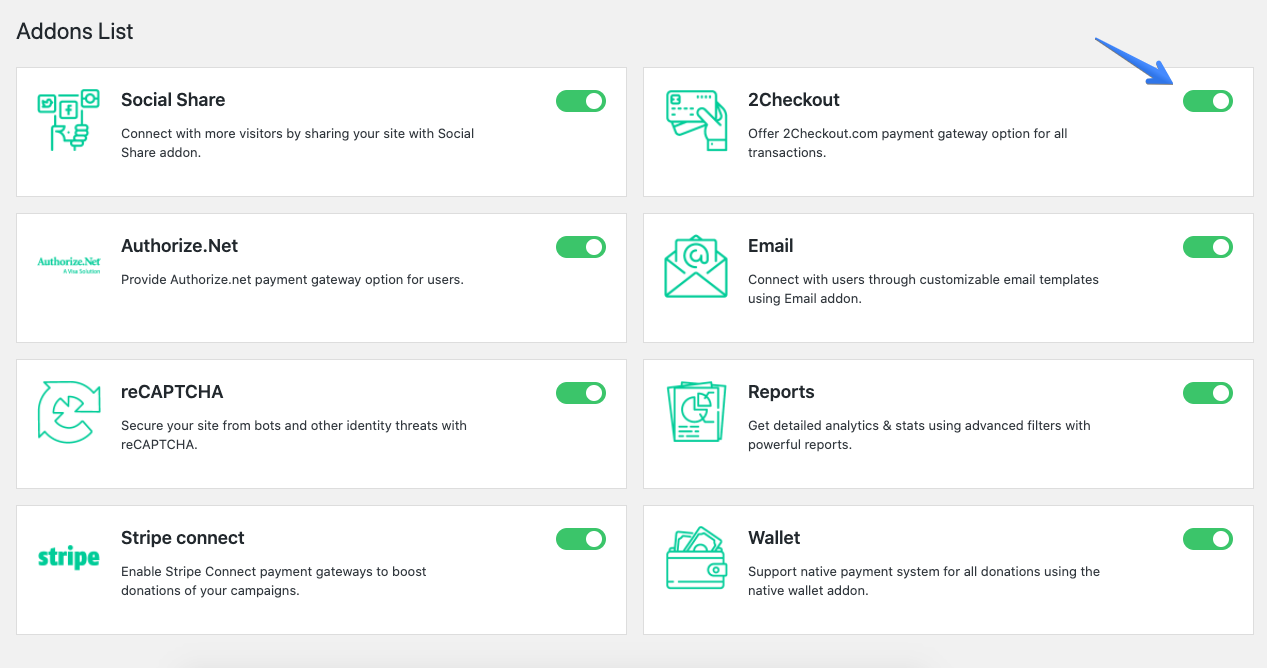The image size is (1267, 668).
Task: Turn off the Reports addon toggle
Action: (1208, 393)
